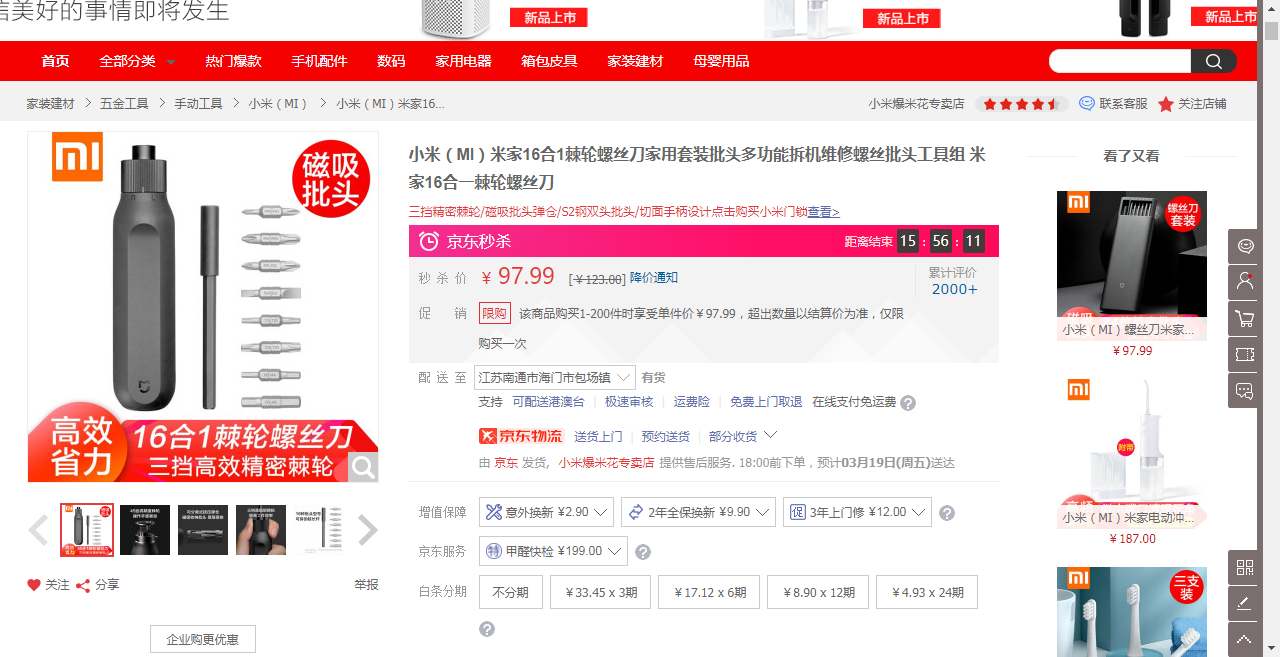Viewport: 1280px width, 657px height.
Task: Open sidebar customer service headset icon
Action: (1245, 247)
